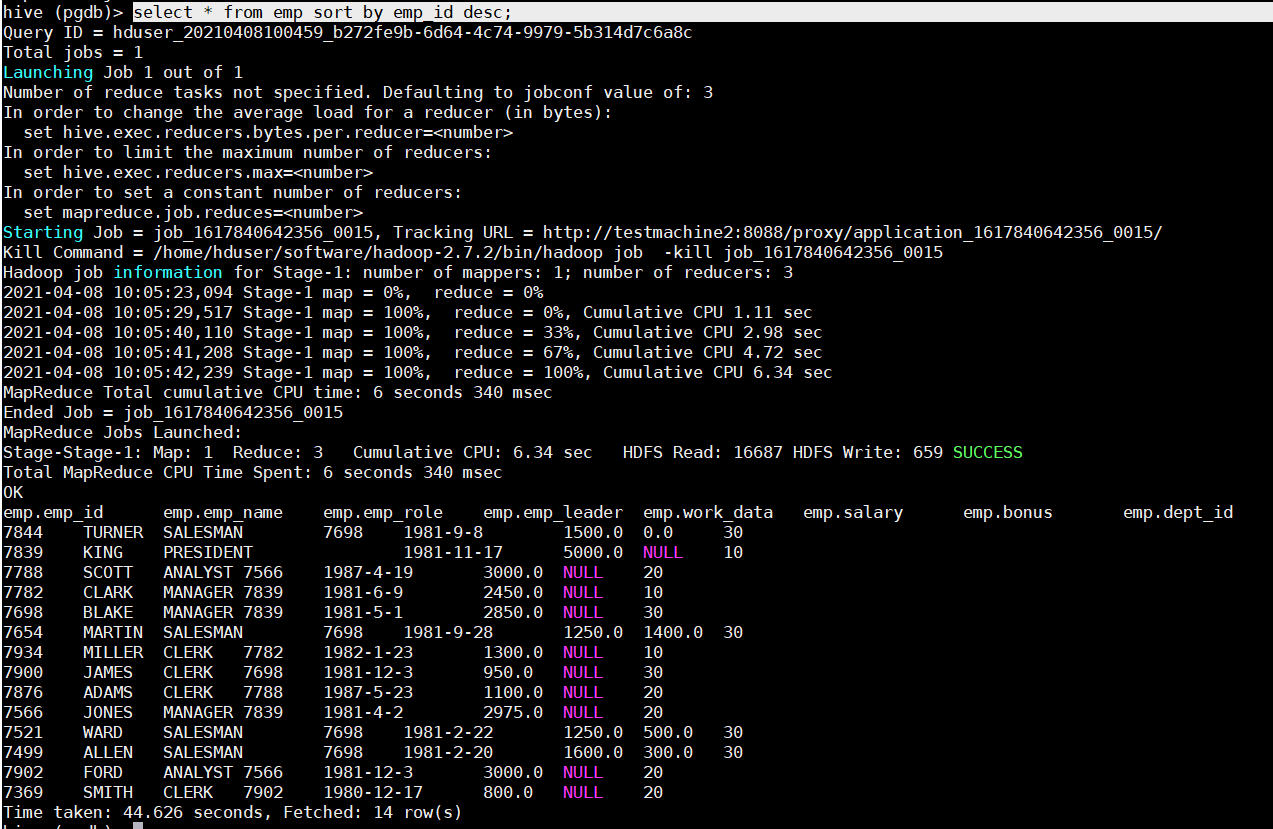The height and width of the screenshot is (829, 1273).
Task: Click the emp.emp_id column header
Action: pos(53,512)
